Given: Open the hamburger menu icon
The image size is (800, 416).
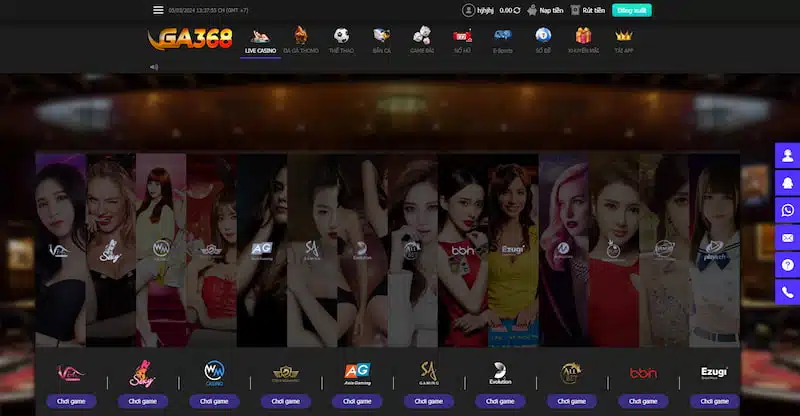Looking at the screenshot, I should [x=158, y=10].
